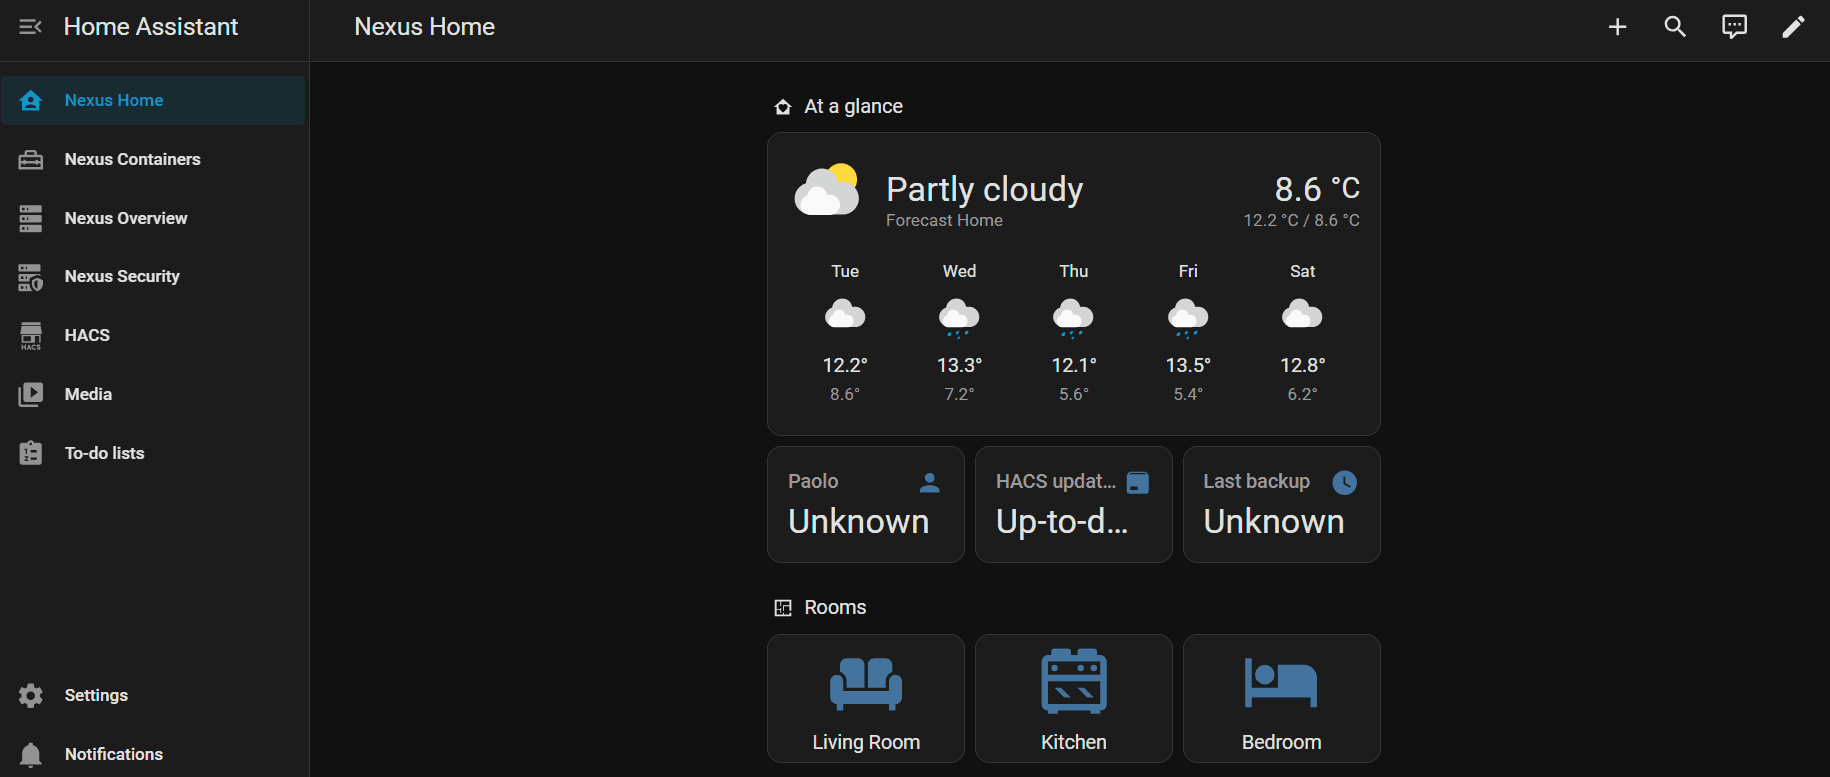Viewport: 1830px width, 777px height.
Task: Click the Settings gear icon
Action: coord(31,695)
